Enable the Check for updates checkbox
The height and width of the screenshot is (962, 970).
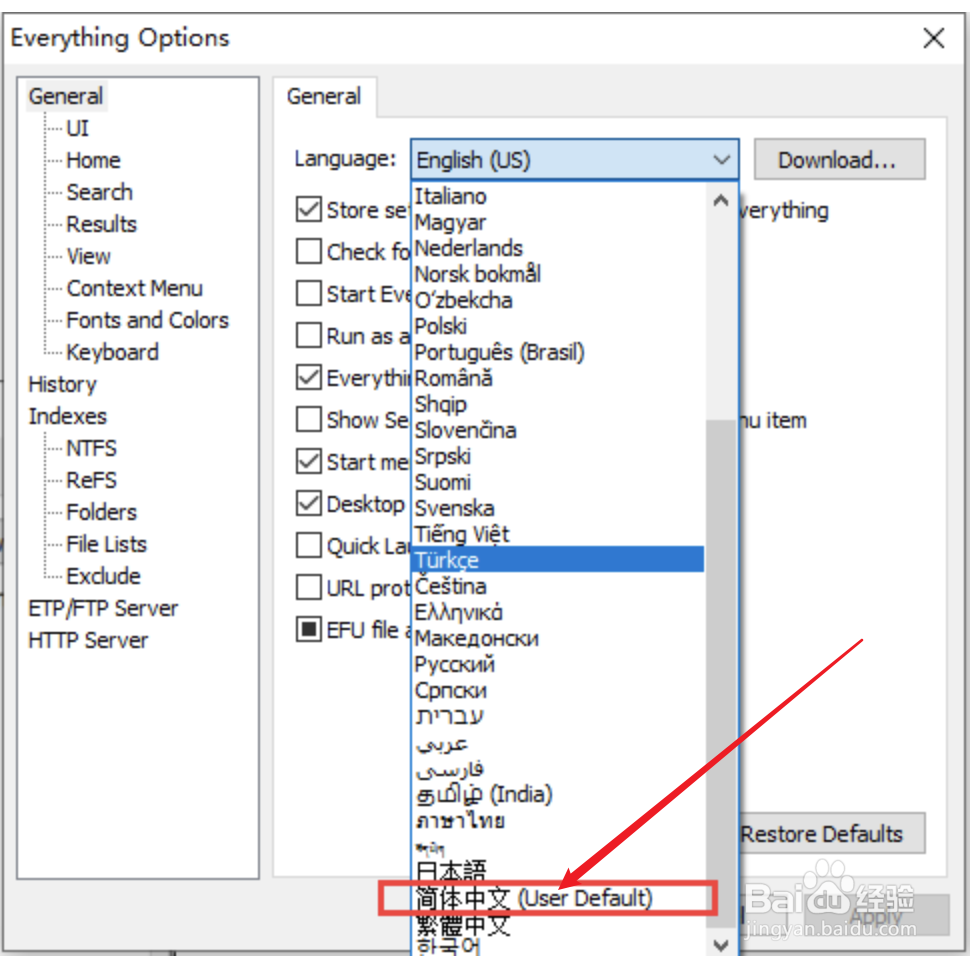308,251
